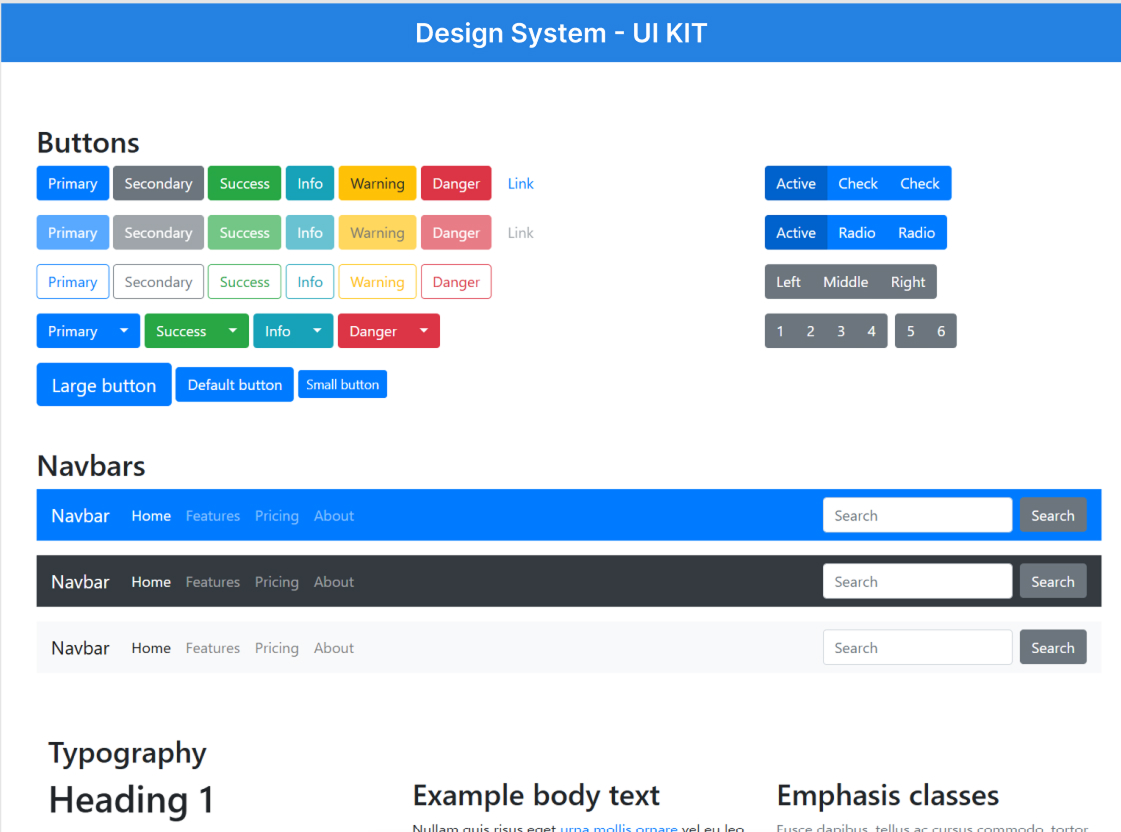Focus the Search field in blue navbar

(x=916, y=516)
